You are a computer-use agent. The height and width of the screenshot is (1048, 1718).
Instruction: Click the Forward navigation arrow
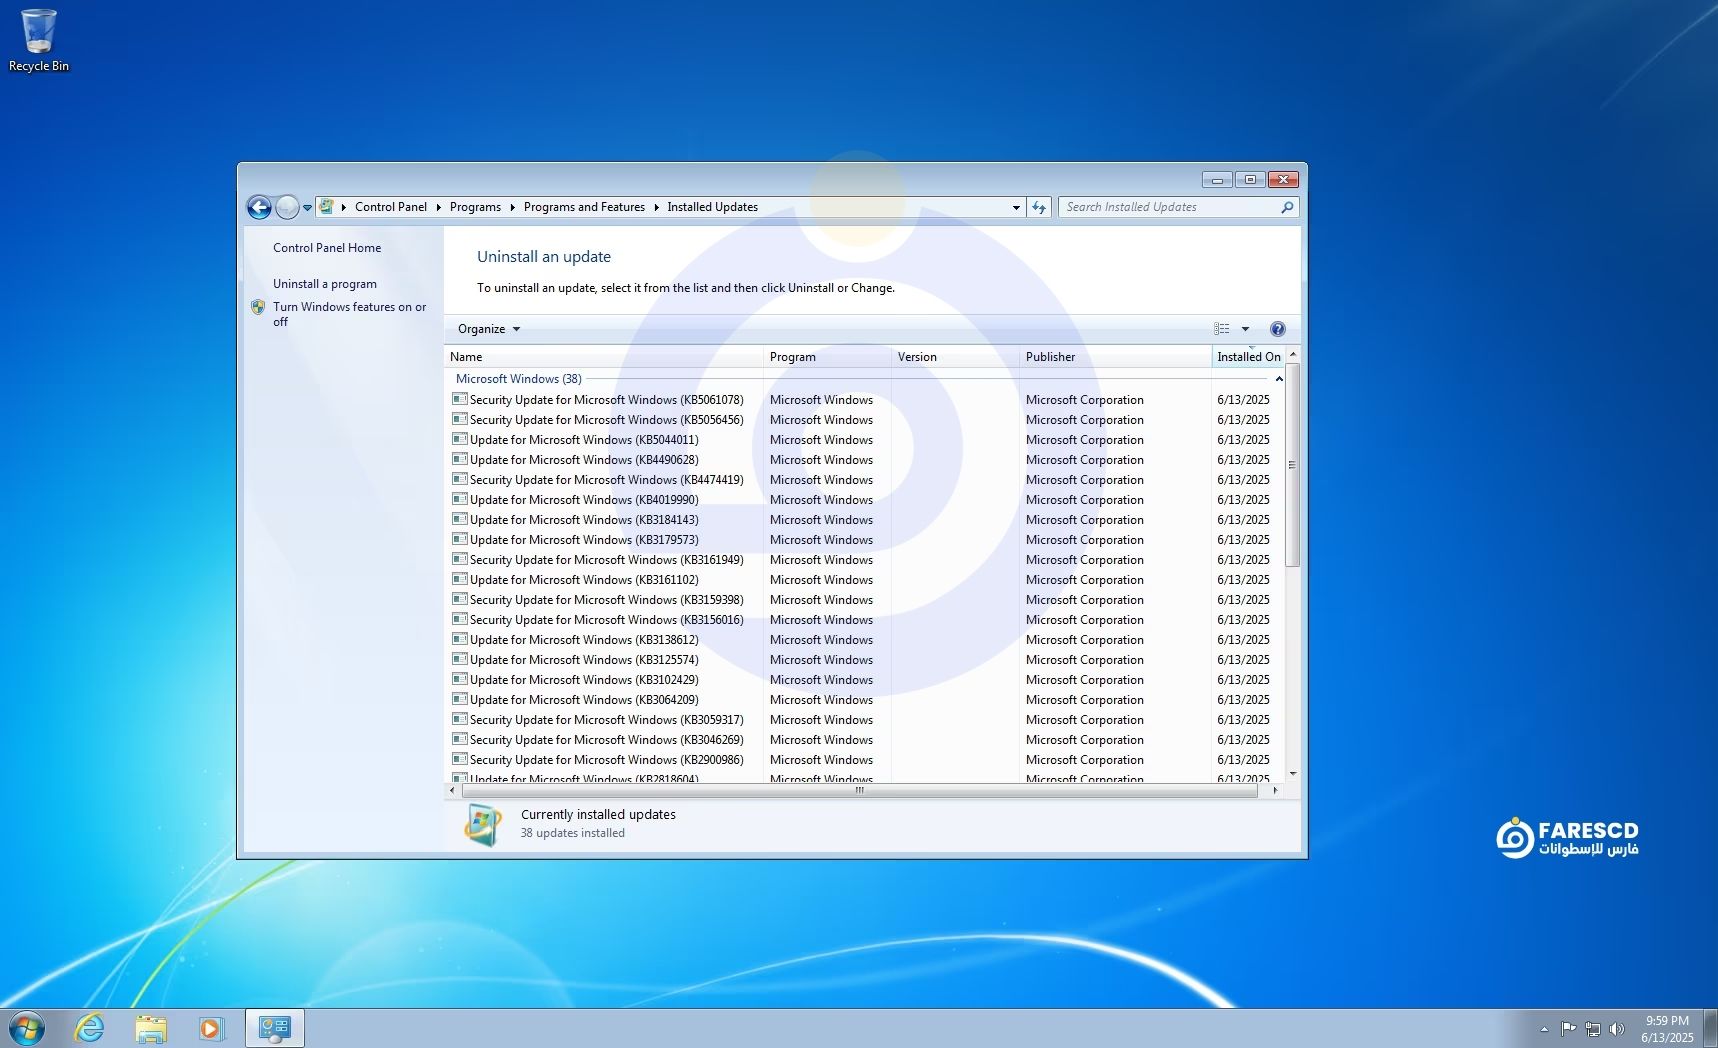pyautogui.click(x=287, y=207)
